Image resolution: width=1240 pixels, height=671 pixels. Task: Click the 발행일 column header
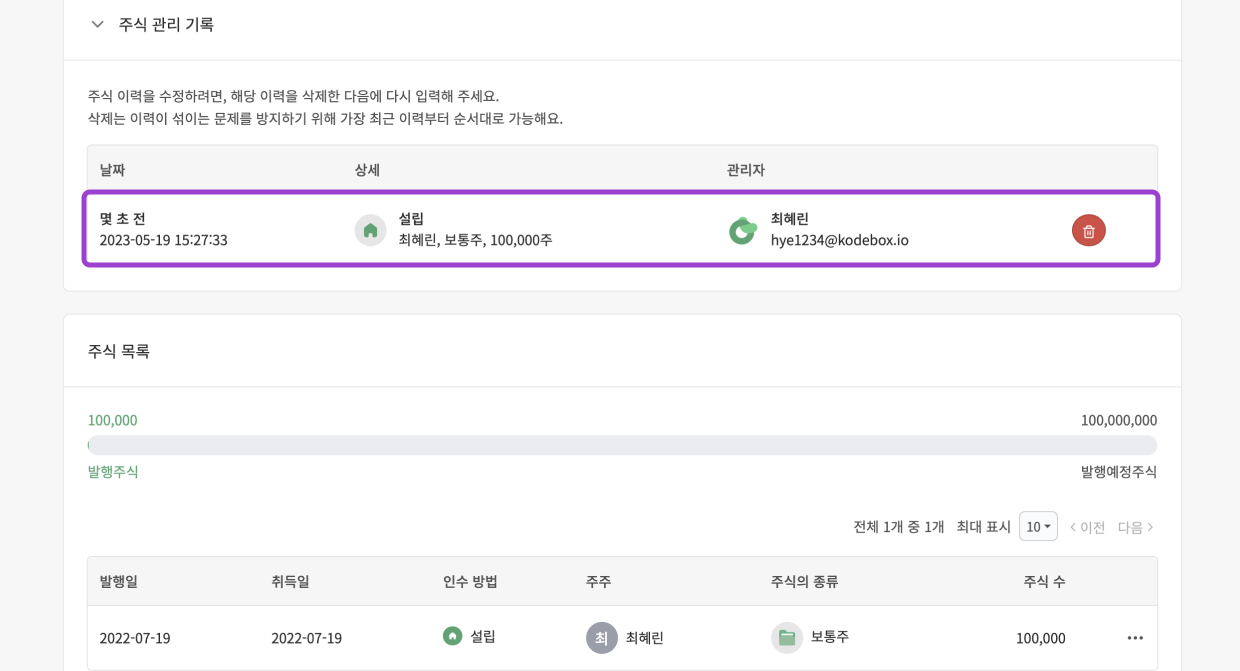pos(119,581)
